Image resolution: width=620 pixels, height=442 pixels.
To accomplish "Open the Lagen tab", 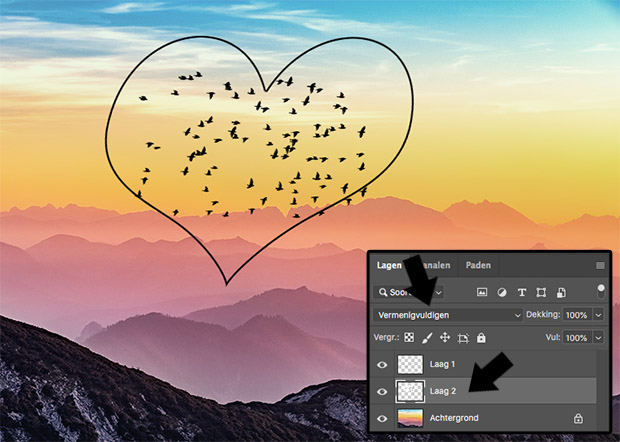I will 388,265.
